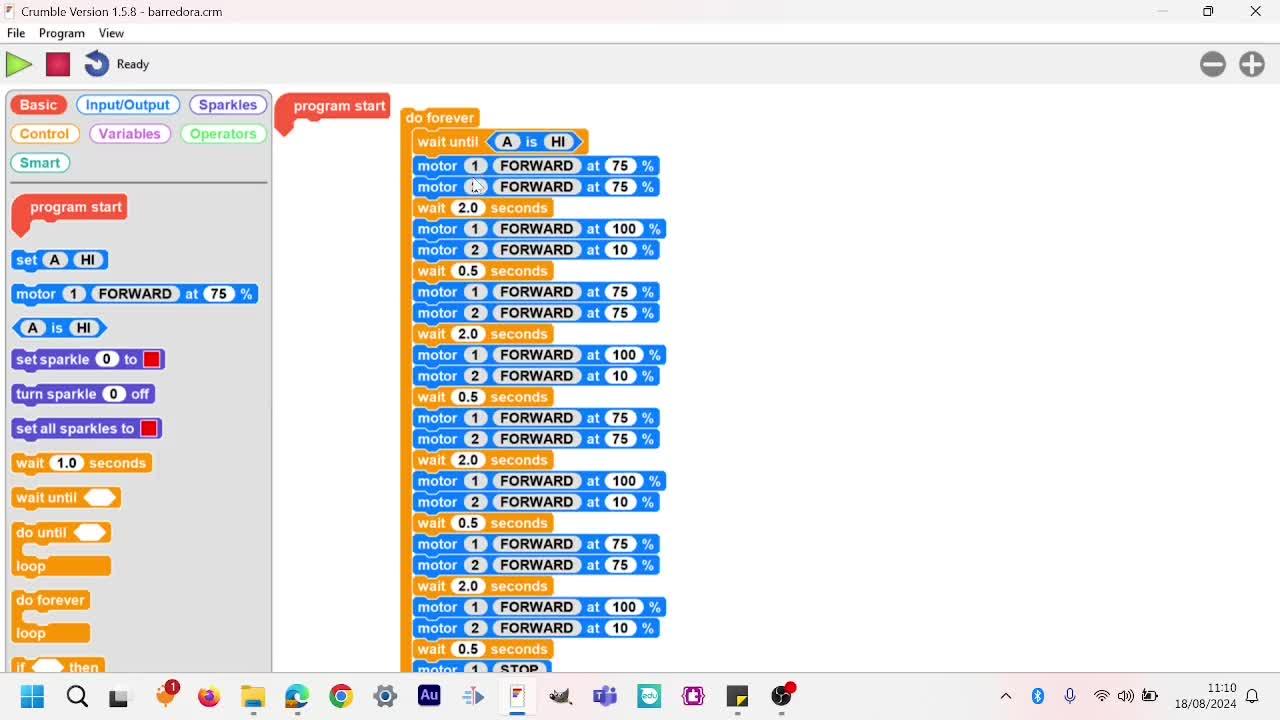This screenshot has width=1280, height=720.
Task: Show hidden system tray icons
Action: coord(1006,696)
